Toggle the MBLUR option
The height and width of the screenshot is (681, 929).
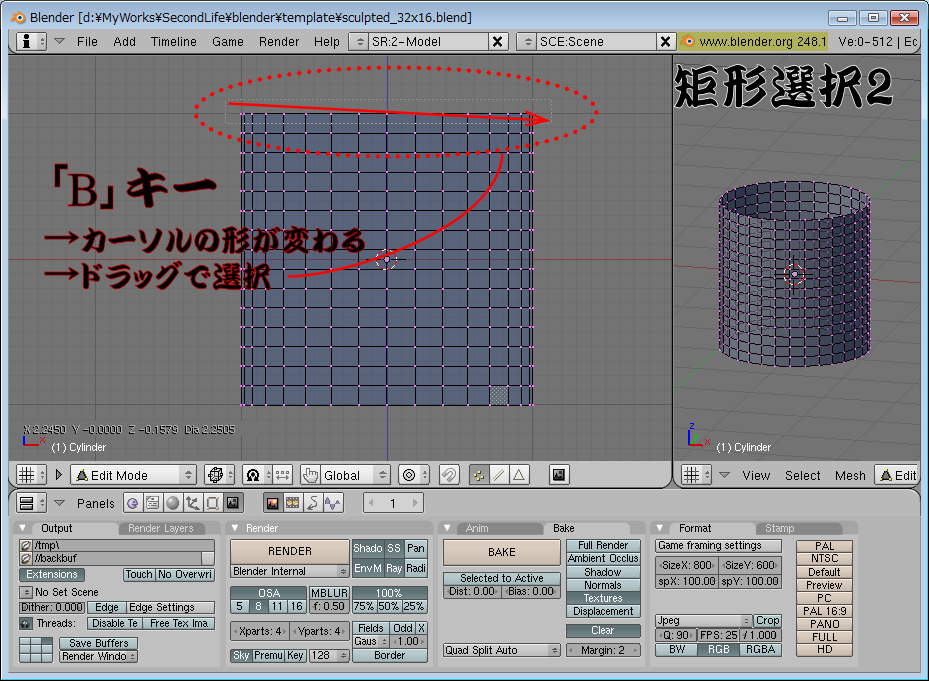(329, 593)
